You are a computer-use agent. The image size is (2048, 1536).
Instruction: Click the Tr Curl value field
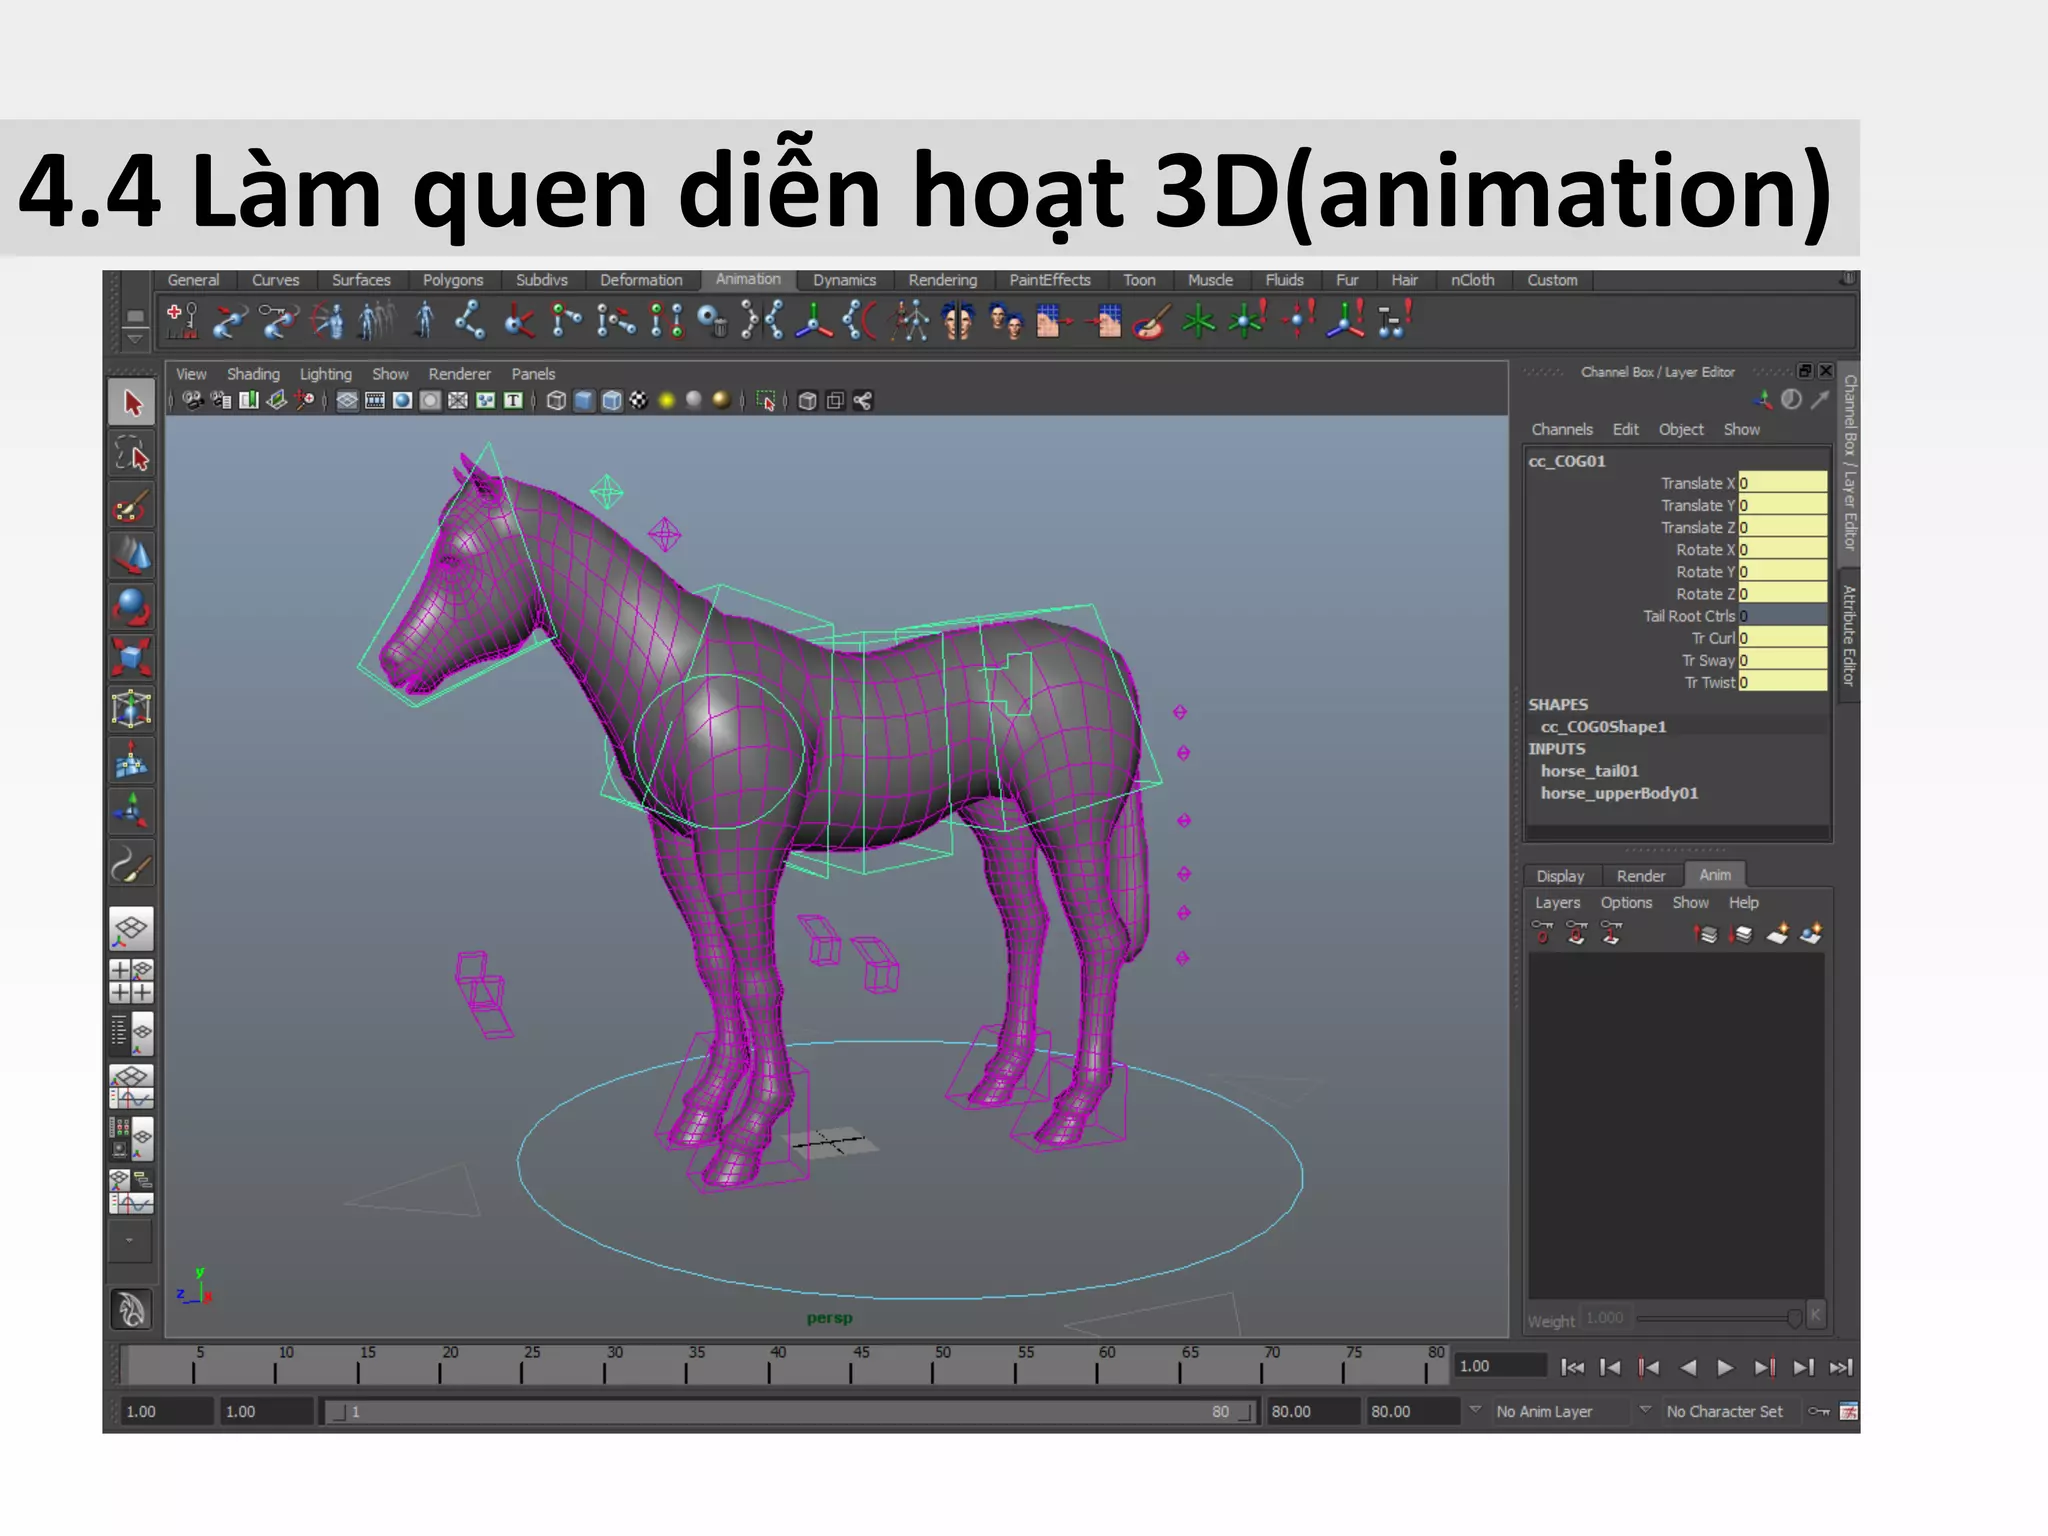click(x=1783, y=638)
